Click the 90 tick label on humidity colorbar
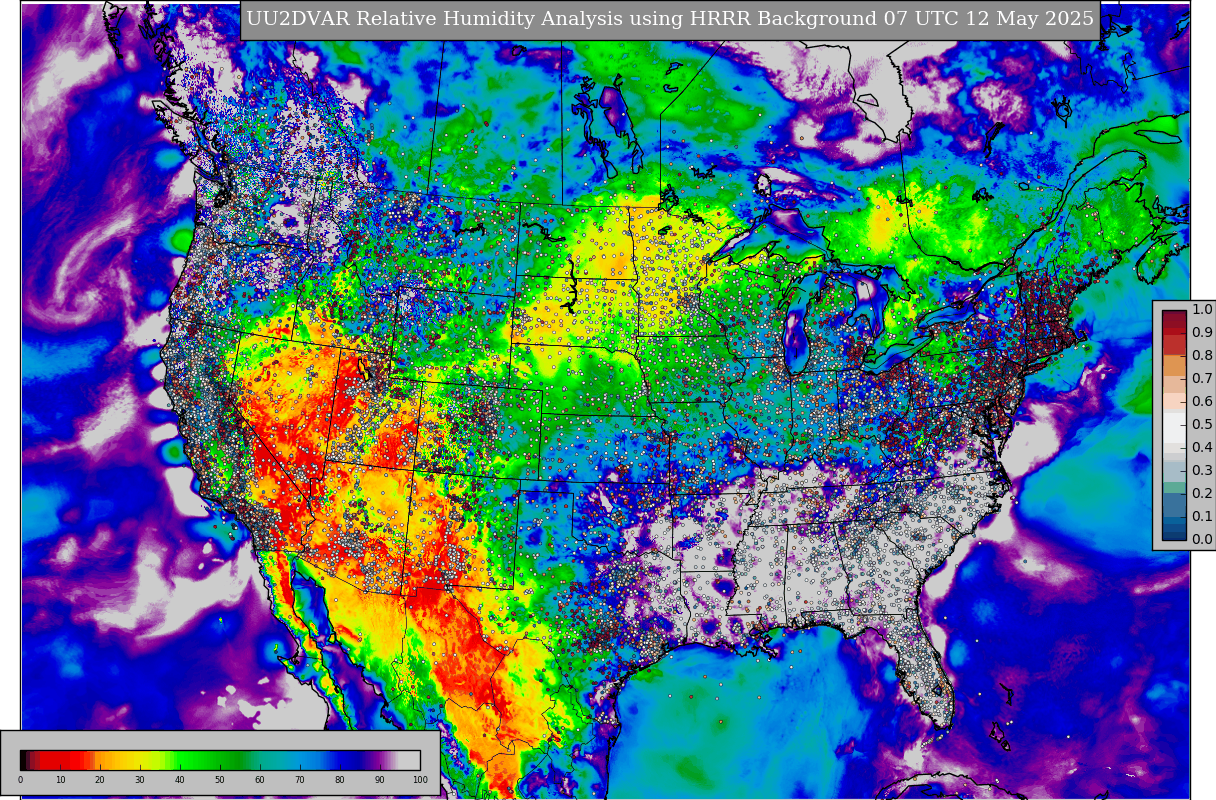Screen dimensions: 1216x800 [380, 780]
